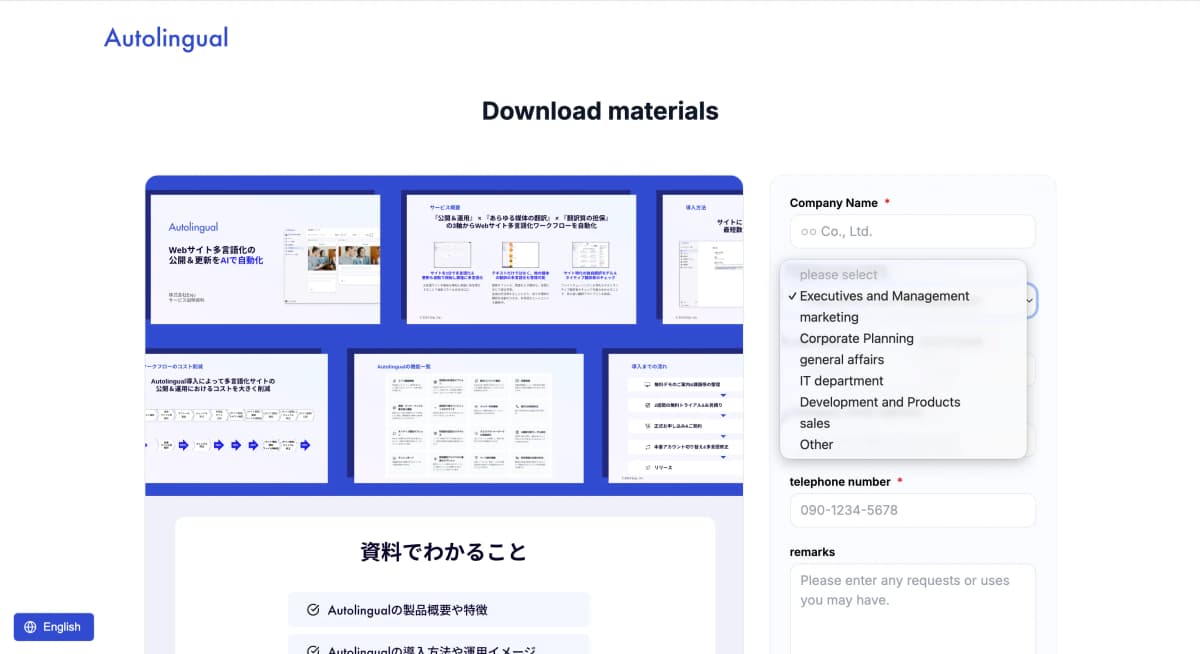Image resolution: width=1200 pixels, height=654 pixels.
Task: Open the service overview slide thumbnail
Action: (x=519, y=258)
